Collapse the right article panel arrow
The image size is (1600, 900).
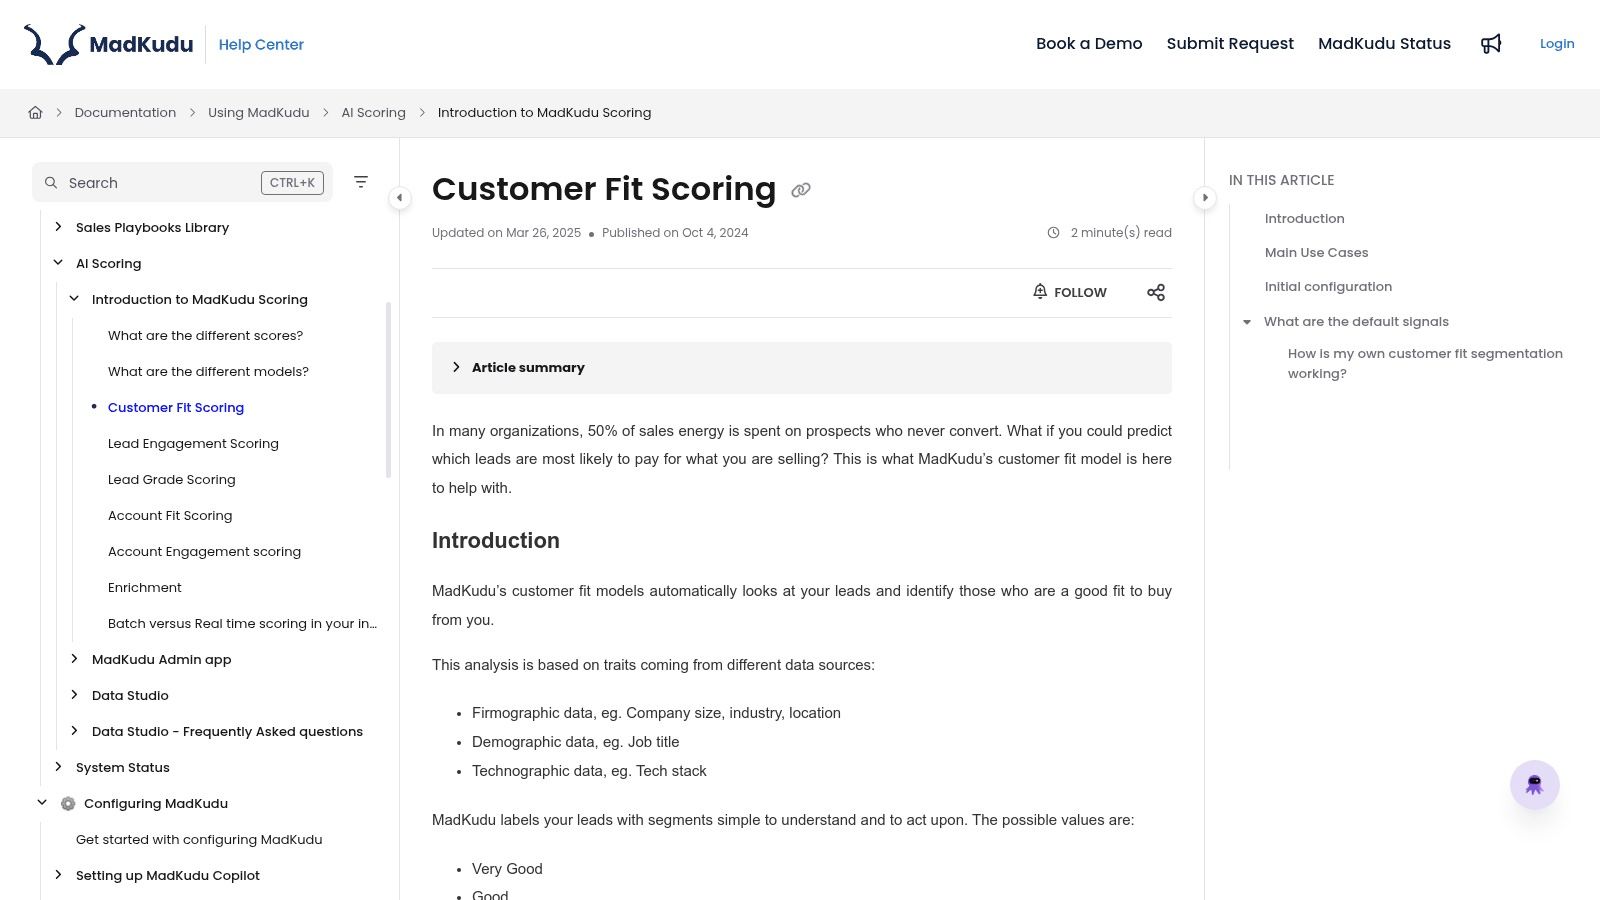pos(1205,198)
